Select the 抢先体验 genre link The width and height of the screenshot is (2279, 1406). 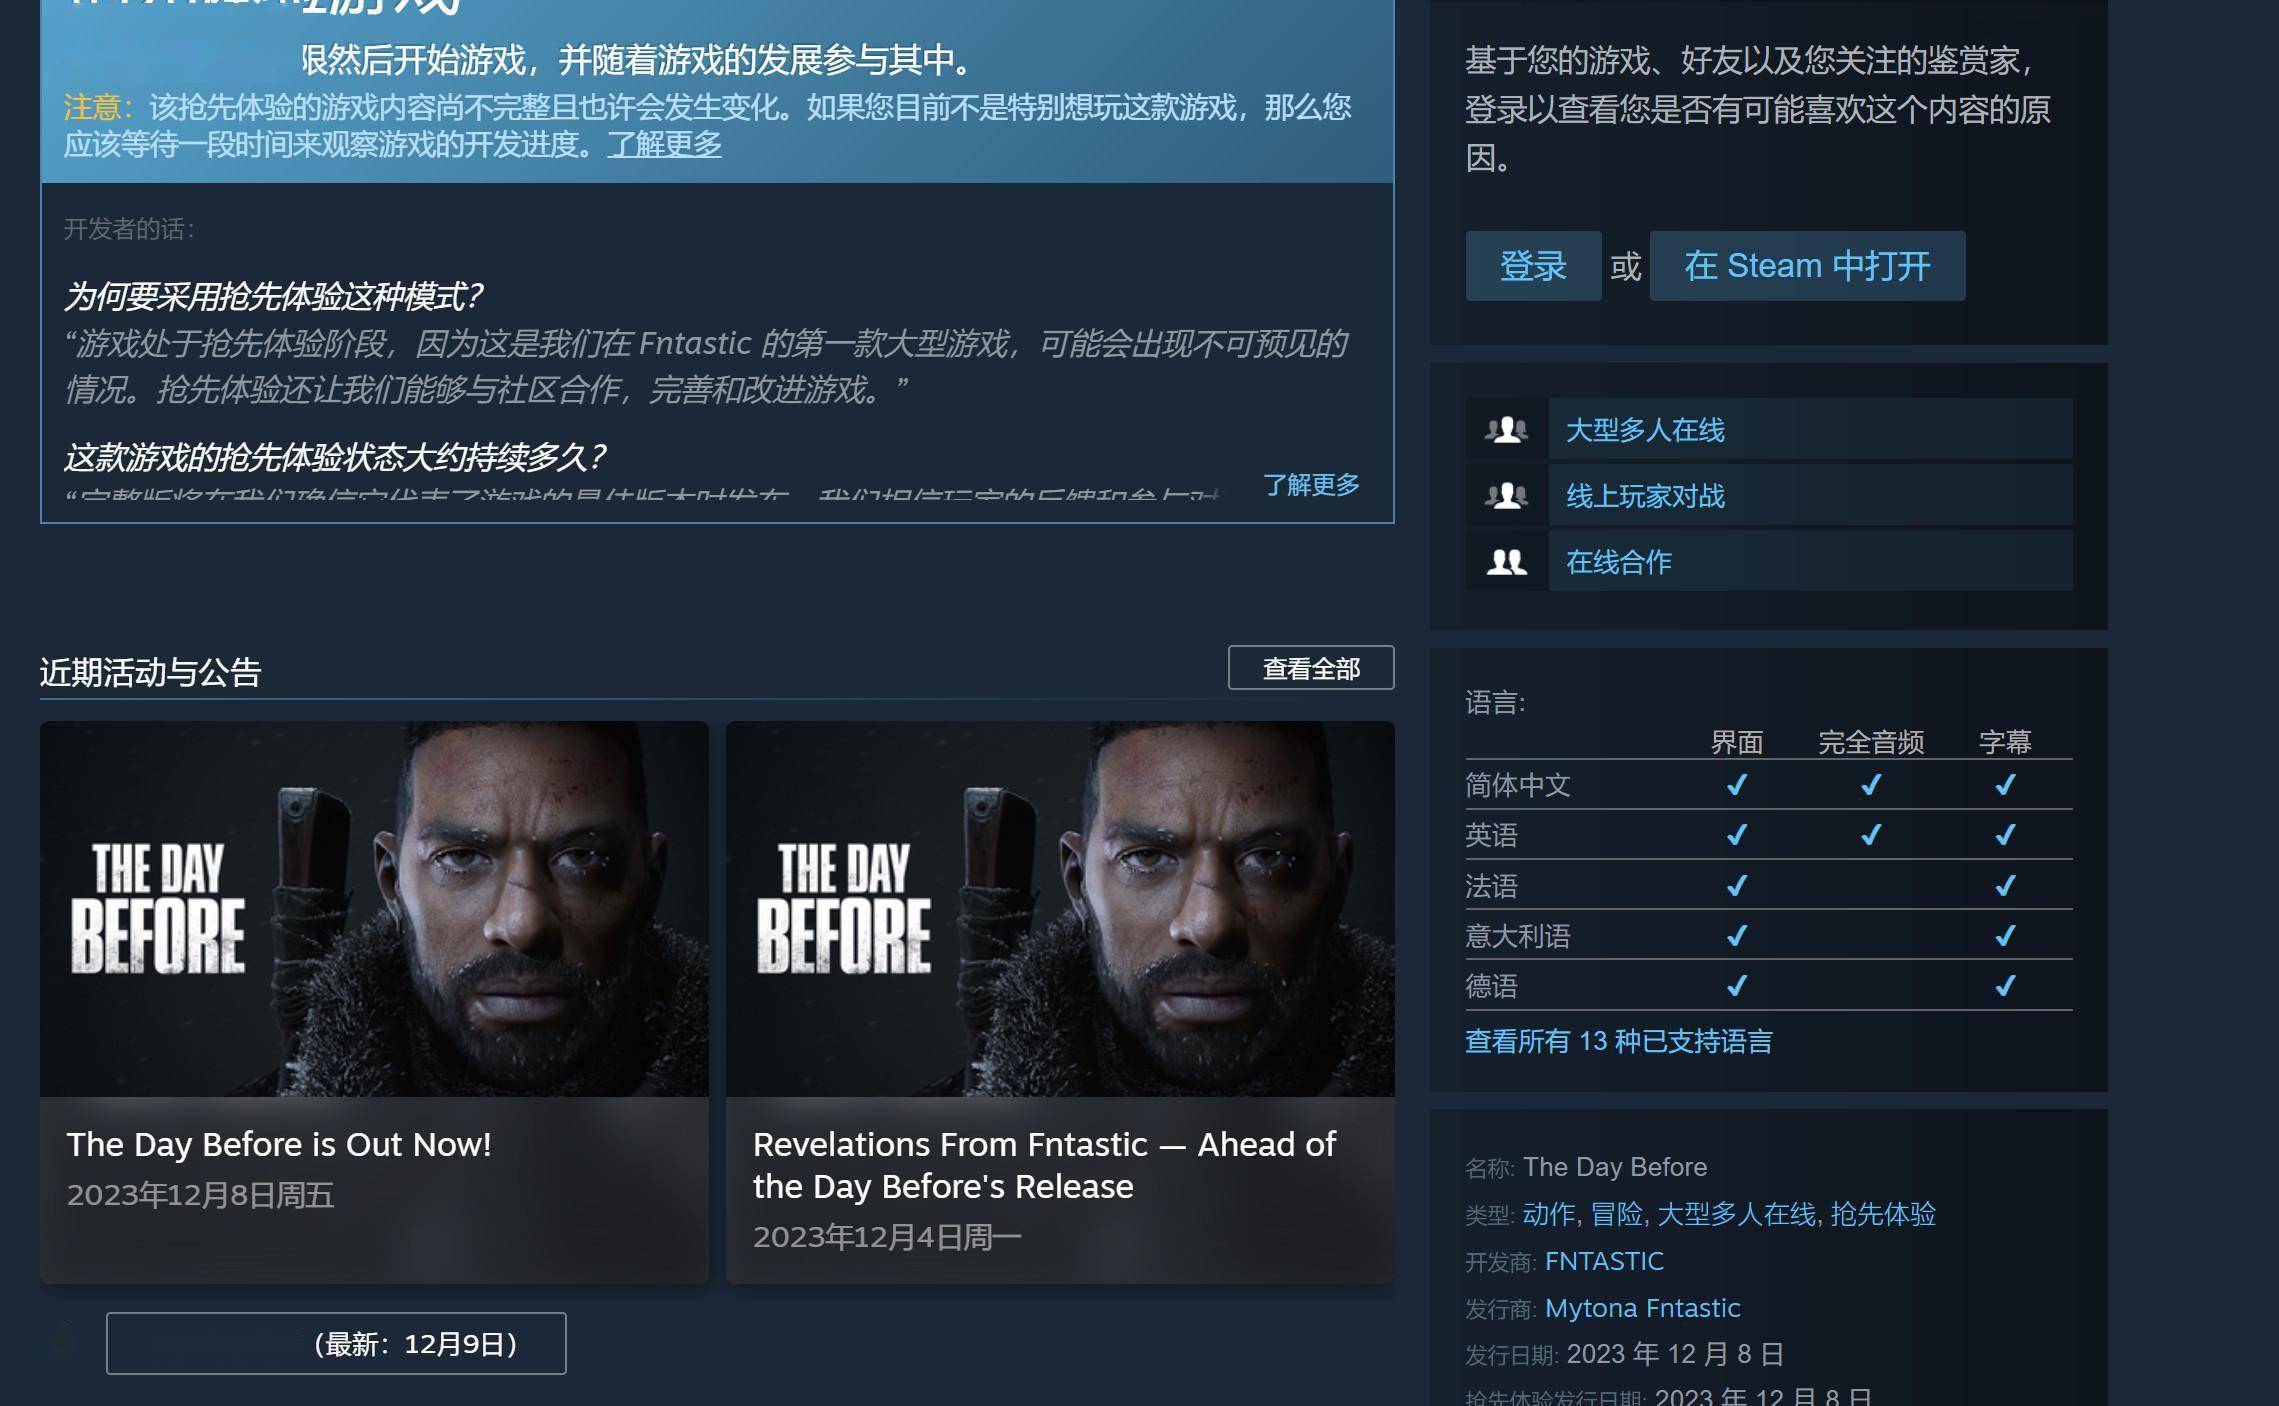point(1882,1214)
